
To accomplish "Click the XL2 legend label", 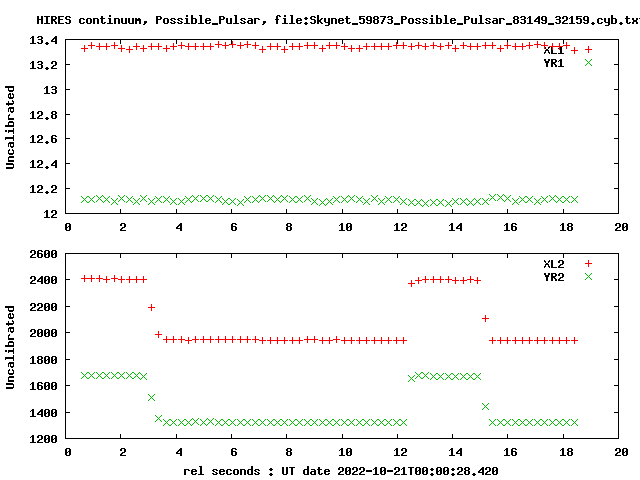I will pyautogui.click(x=553, y=264).
